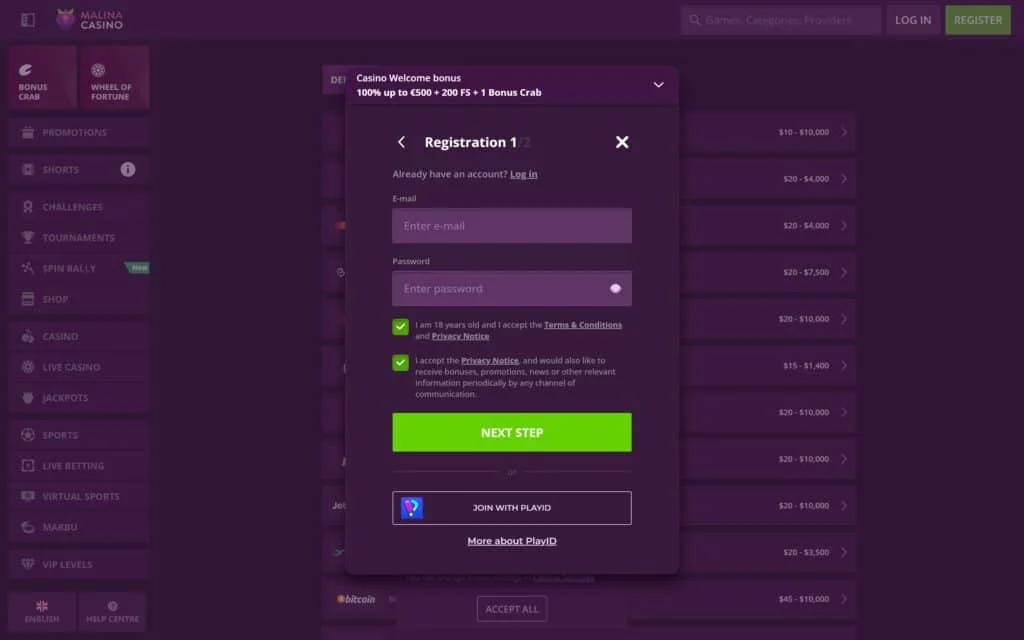The height and width of the screenshot is (640, 1024).
Task: Click the $15 - $1,400 limit text
Action: (806, 366)
